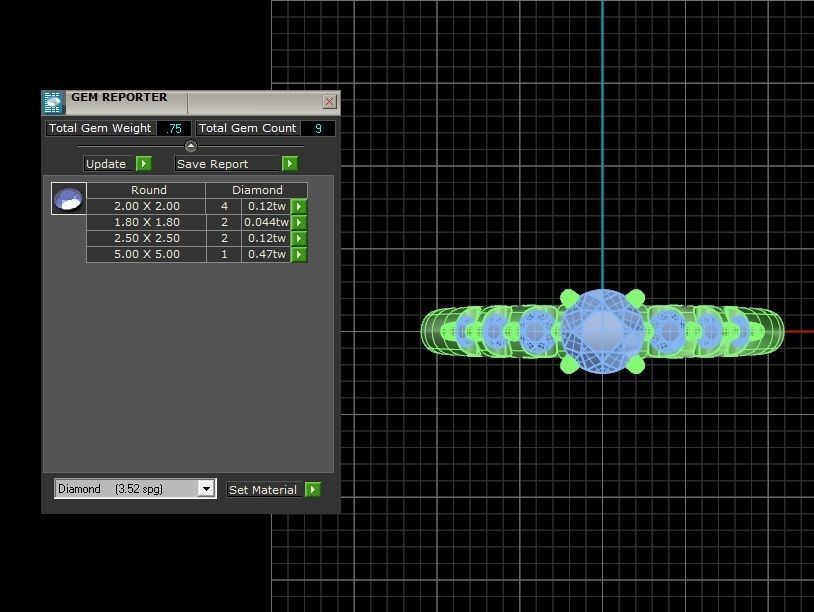Click the Total Gem Weight label
The image size is (814, 612).
tap(100, 128)
